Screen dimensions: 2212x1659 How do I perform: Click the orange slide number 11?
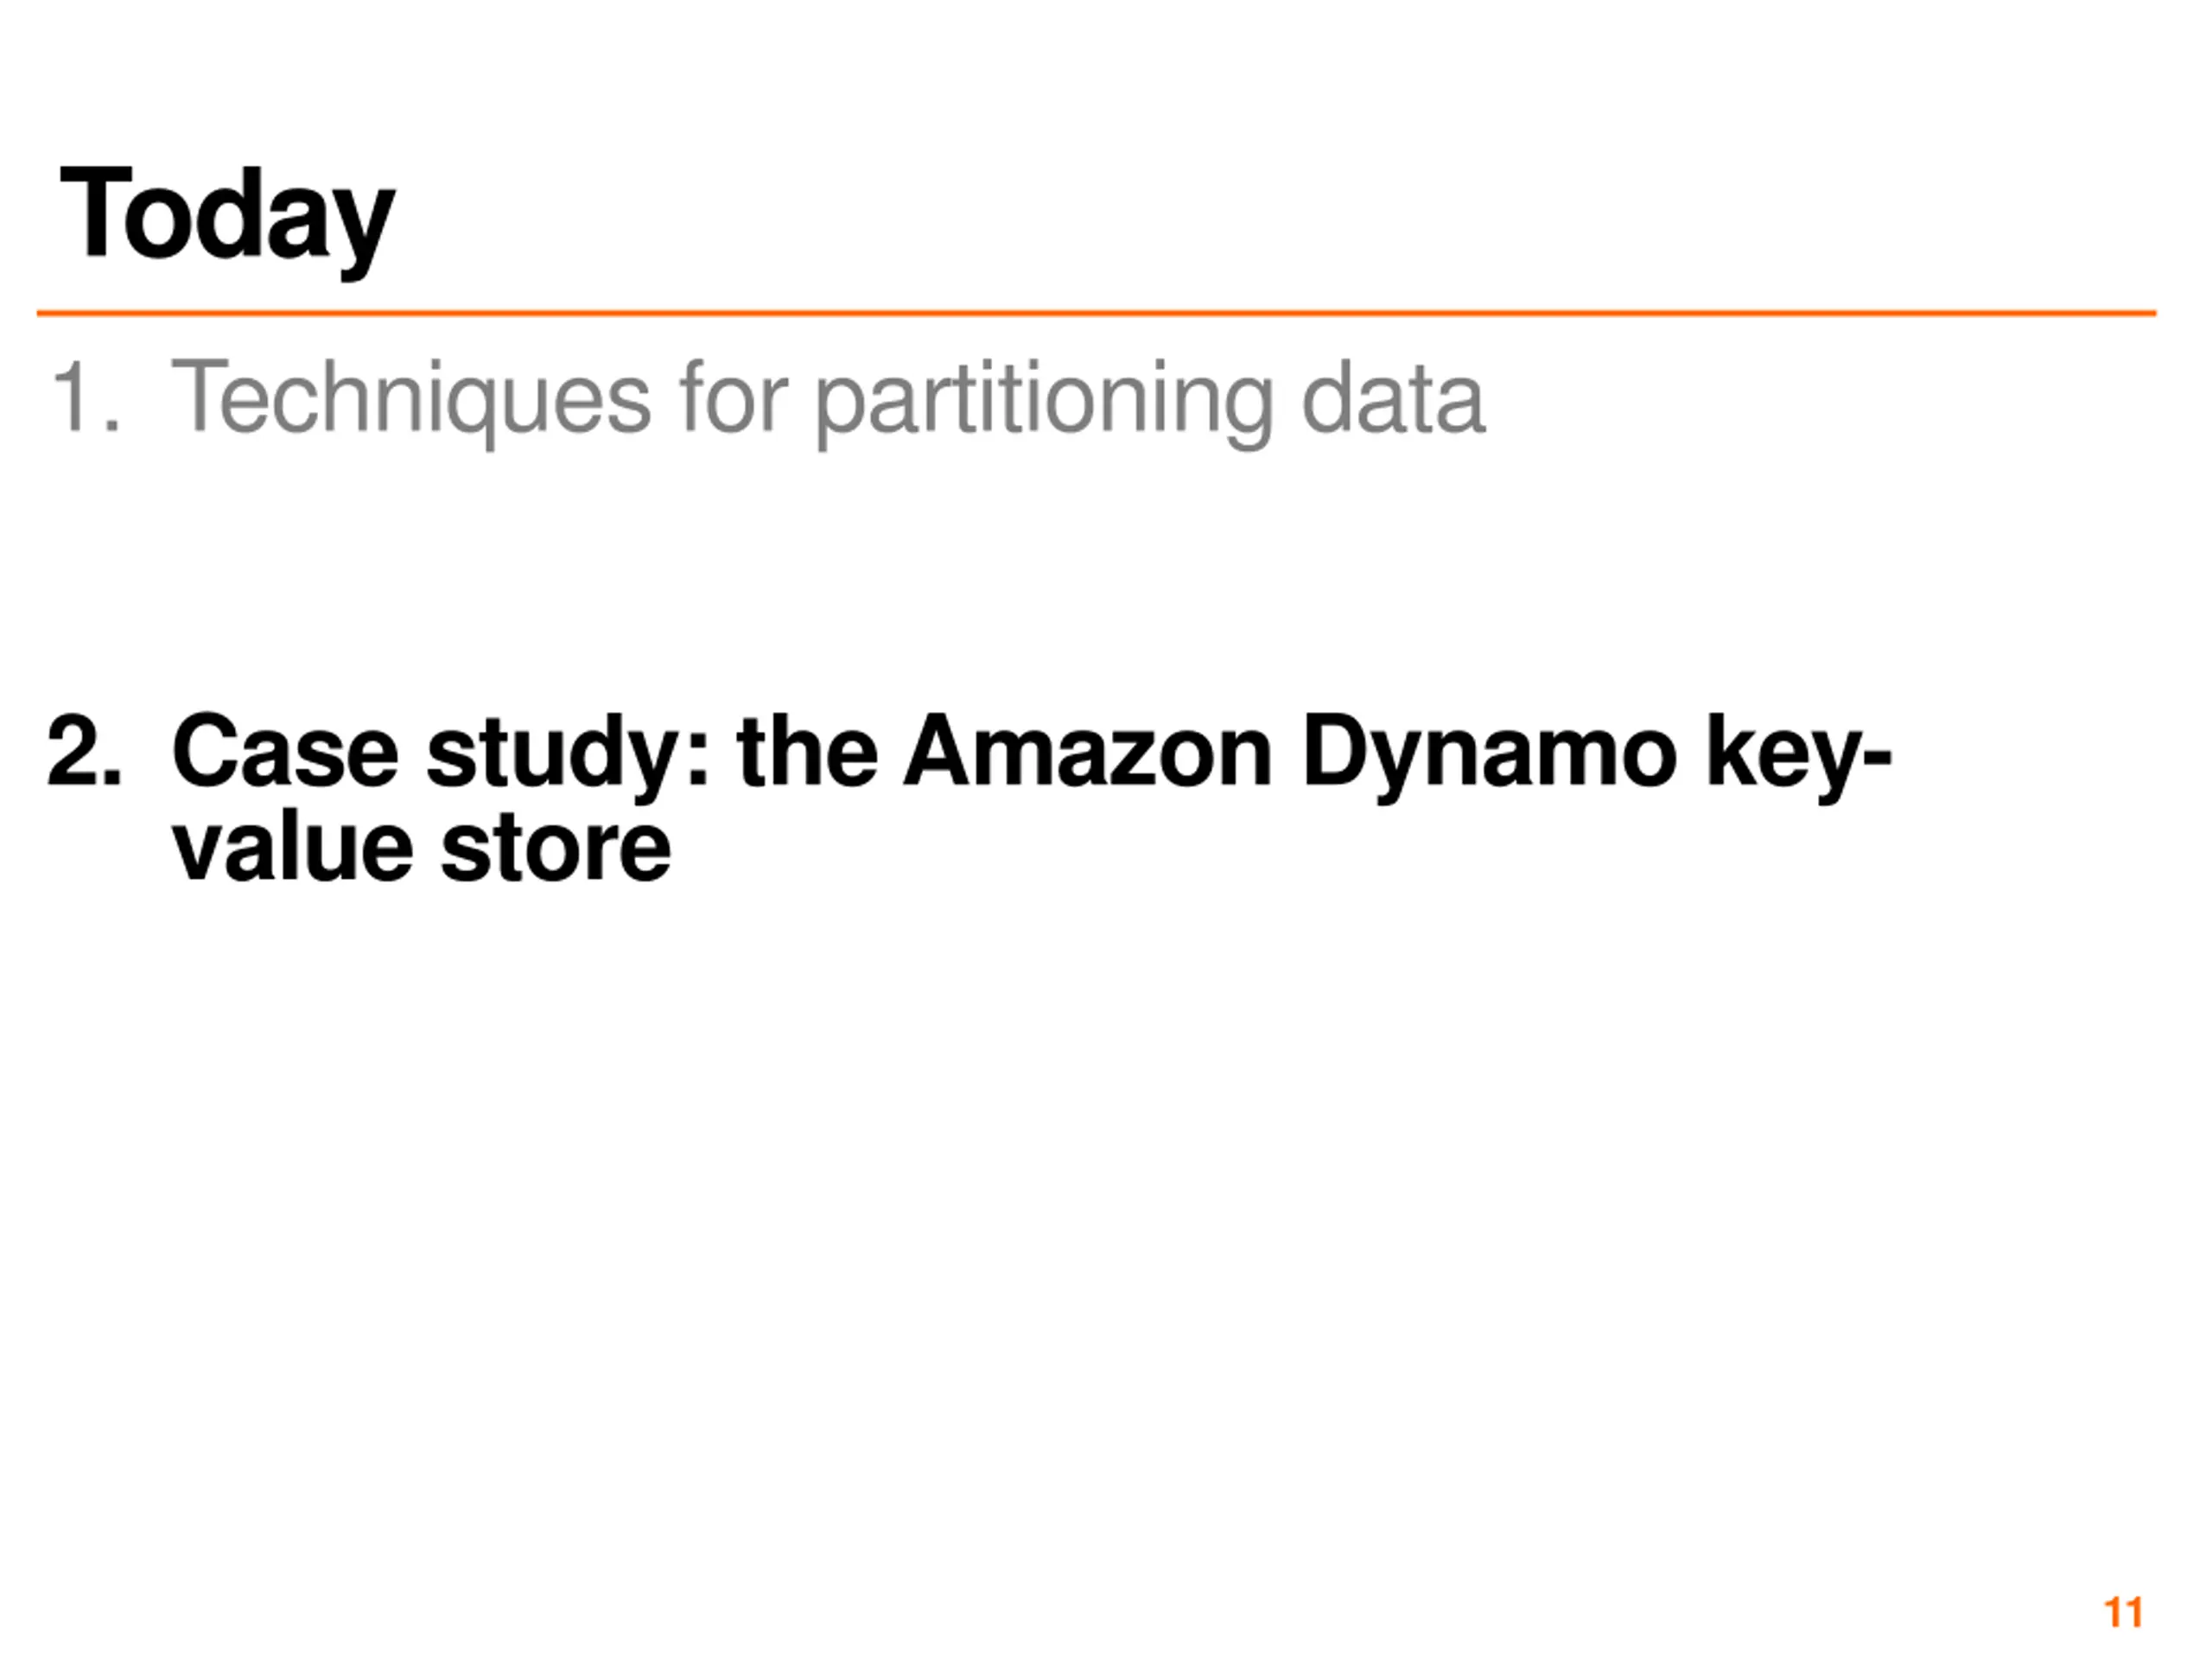coord(2123,1613)
